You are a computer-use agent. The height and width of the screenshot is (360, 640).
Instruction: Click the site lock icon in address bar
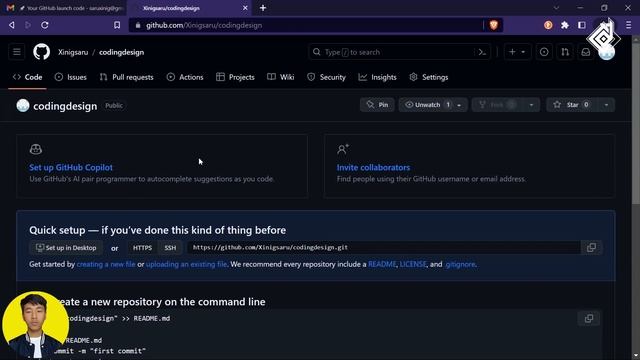click(x=138, y=25)
